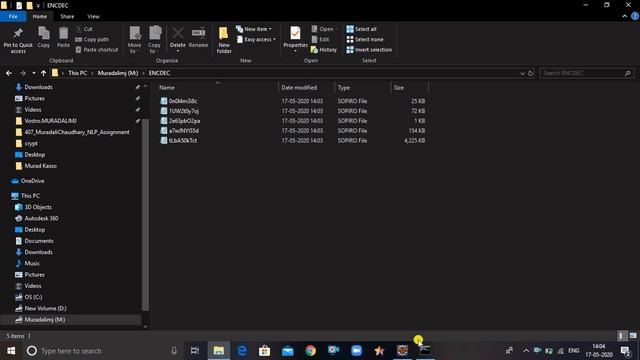Select This PC in navigation pane
This screenshot has width=640, height=360.
tap(30, 196)
